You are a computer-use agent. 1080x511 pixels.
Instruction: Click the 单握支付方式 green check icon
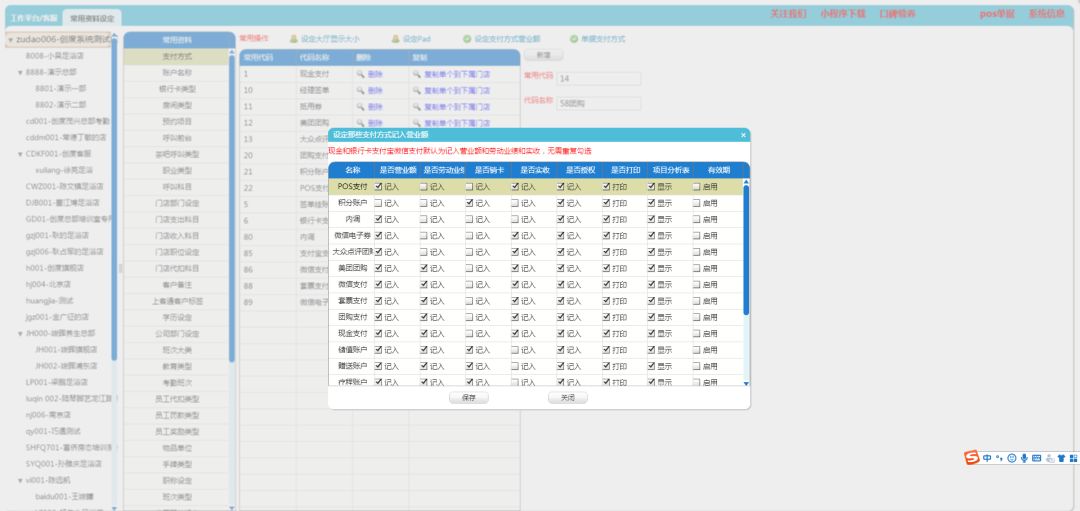click(573, 39)
